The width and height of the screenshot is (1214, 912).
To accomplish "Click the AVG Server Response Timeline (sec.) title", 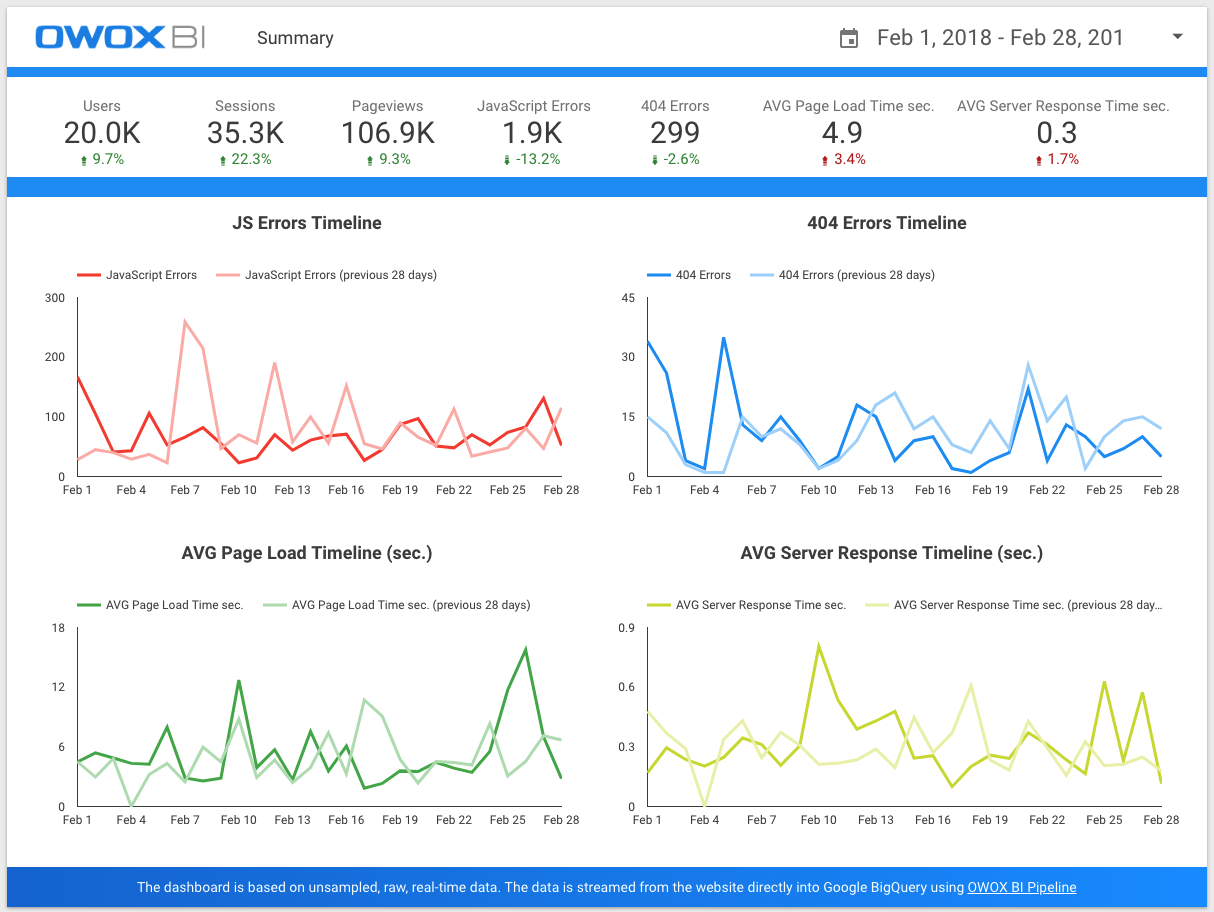I will pos(891,553).
